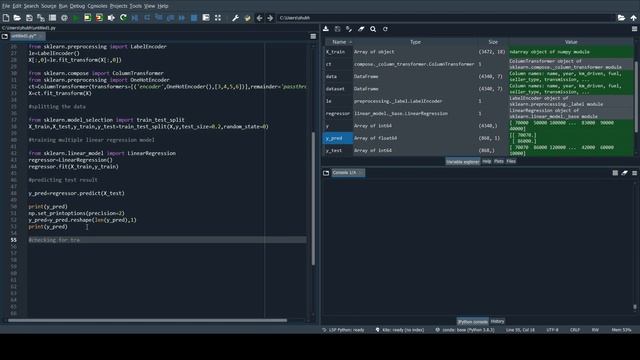Stop debugging with the blue square icon

194,18
